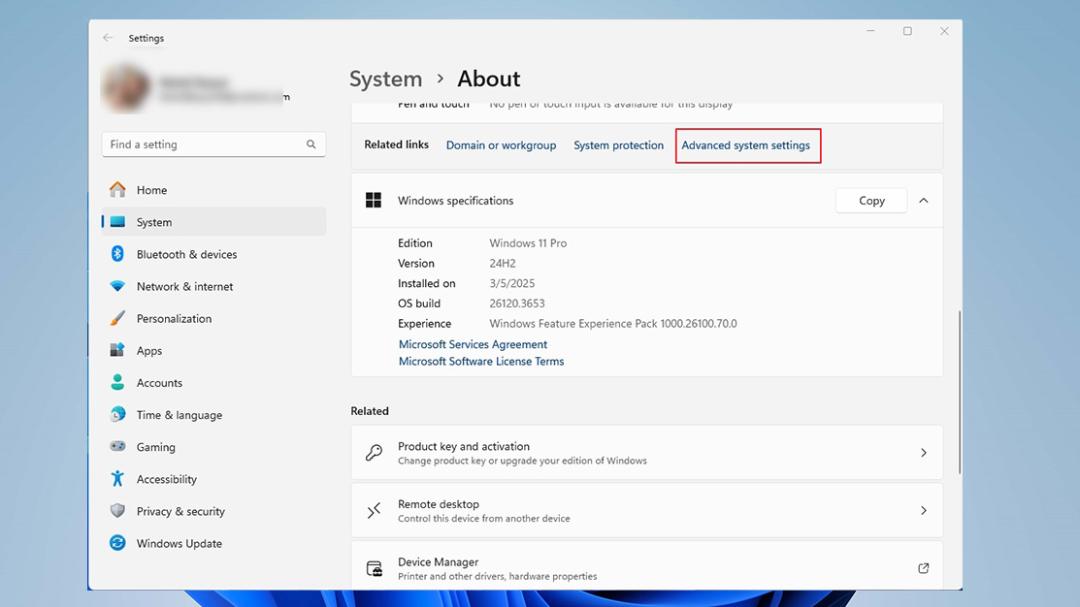This screenshot has height=607, width=1080.
Task: Open Bluetooth & devices settings icon
Action: point(117,254)
